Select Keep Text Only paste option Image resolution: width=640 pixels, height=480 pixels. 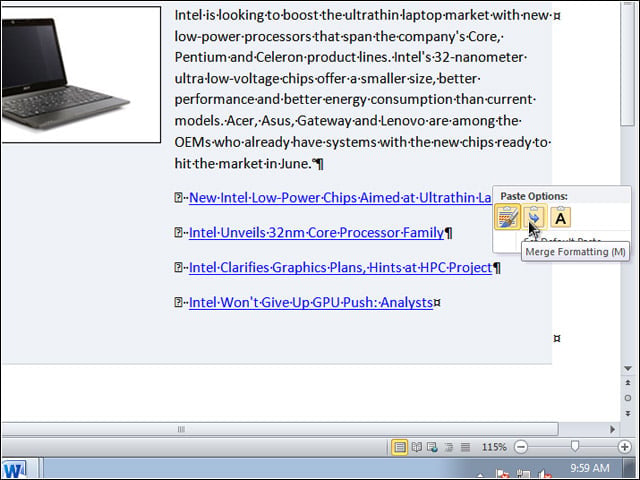(560, 217)
